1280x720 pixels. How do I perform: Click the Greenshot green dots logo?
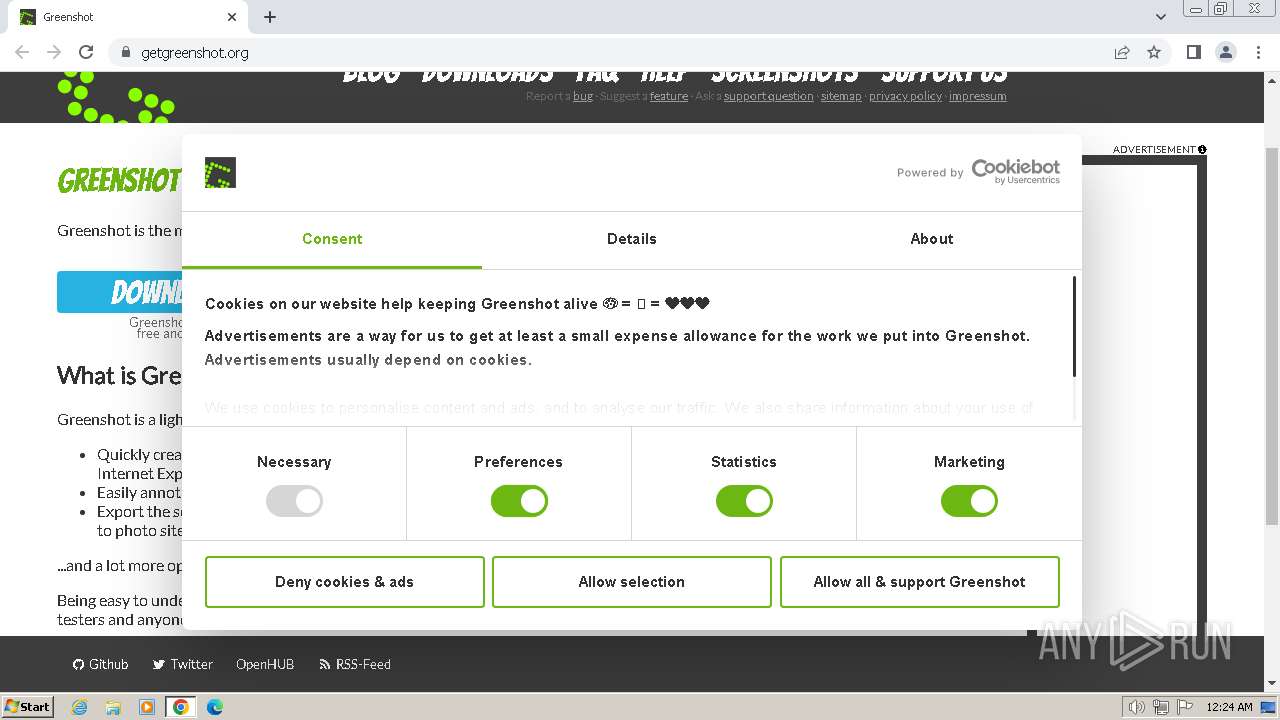pyautogui.click(x=115, y=97)
